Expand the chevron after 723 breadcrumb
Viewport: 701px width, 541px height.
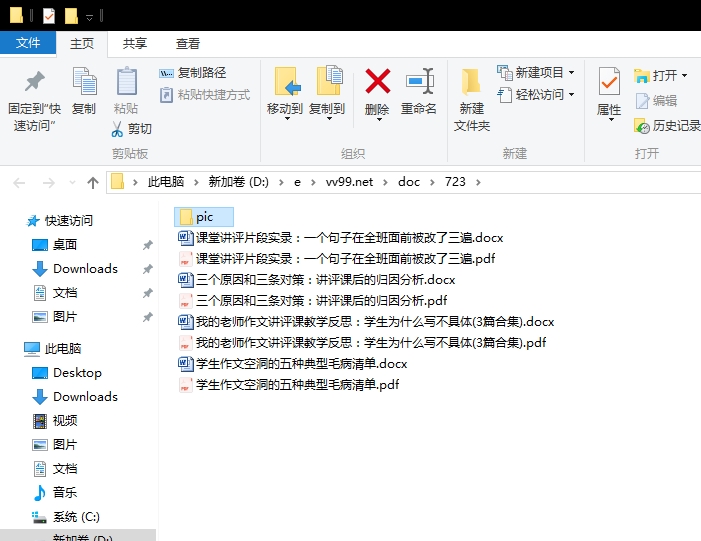[x=478, y=182]
